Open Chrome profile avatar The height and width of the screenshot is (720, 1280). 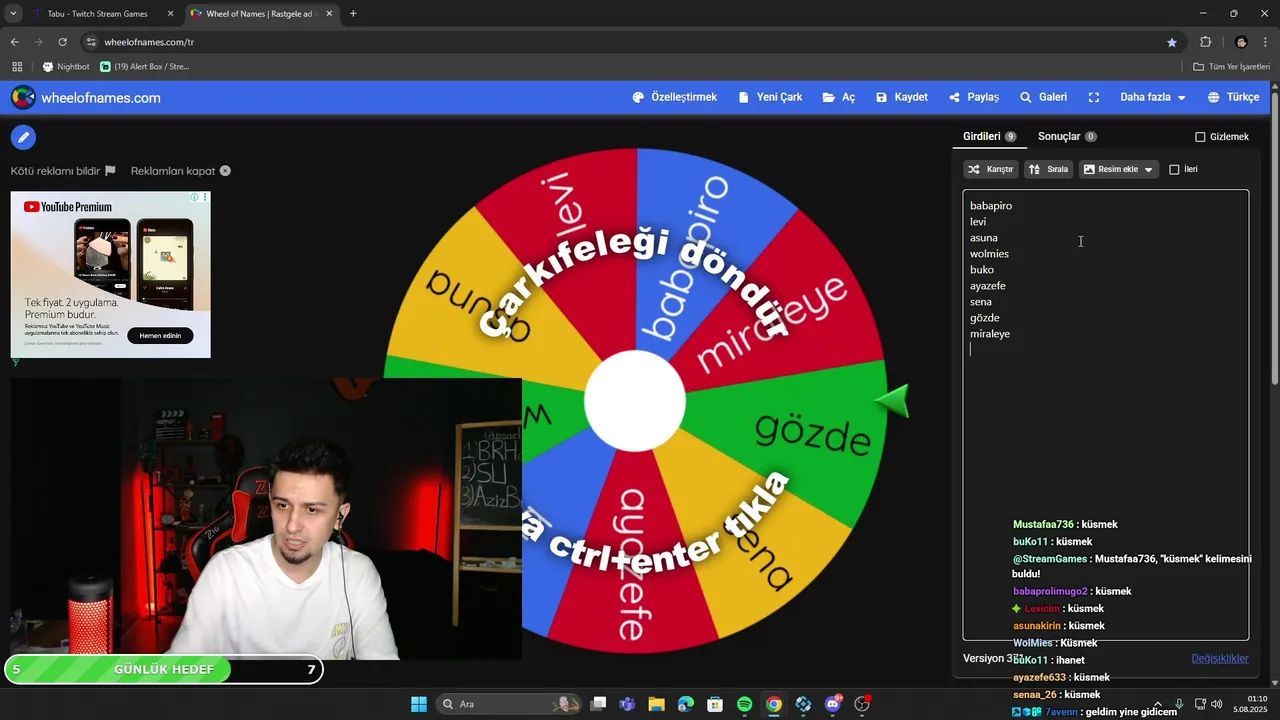[x=1241, y=42]
